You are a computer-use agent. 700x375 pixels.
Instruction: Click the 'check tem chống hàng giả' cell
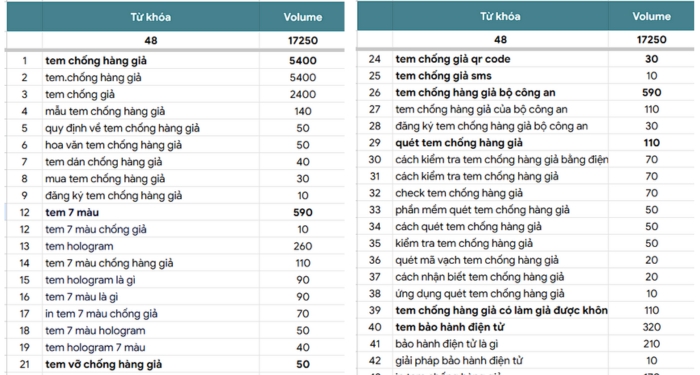tap(500, 193)
